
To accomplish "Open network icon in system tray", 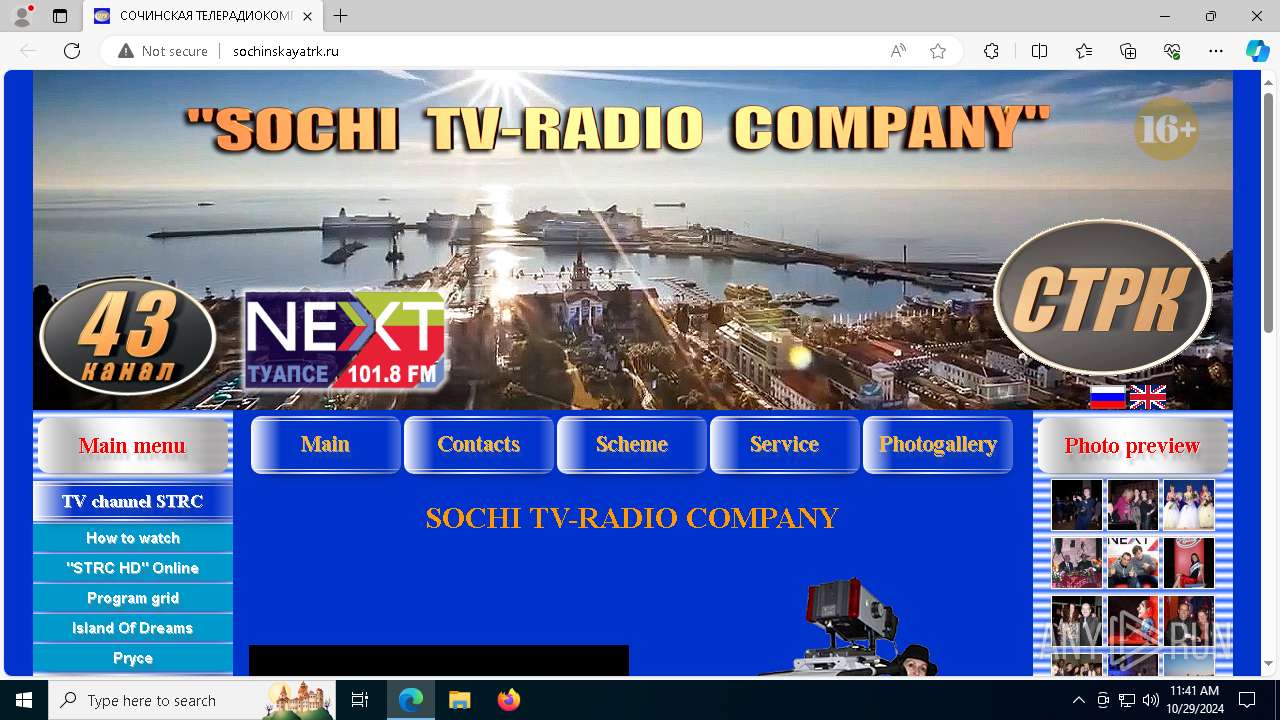I will pos(1127,700).
